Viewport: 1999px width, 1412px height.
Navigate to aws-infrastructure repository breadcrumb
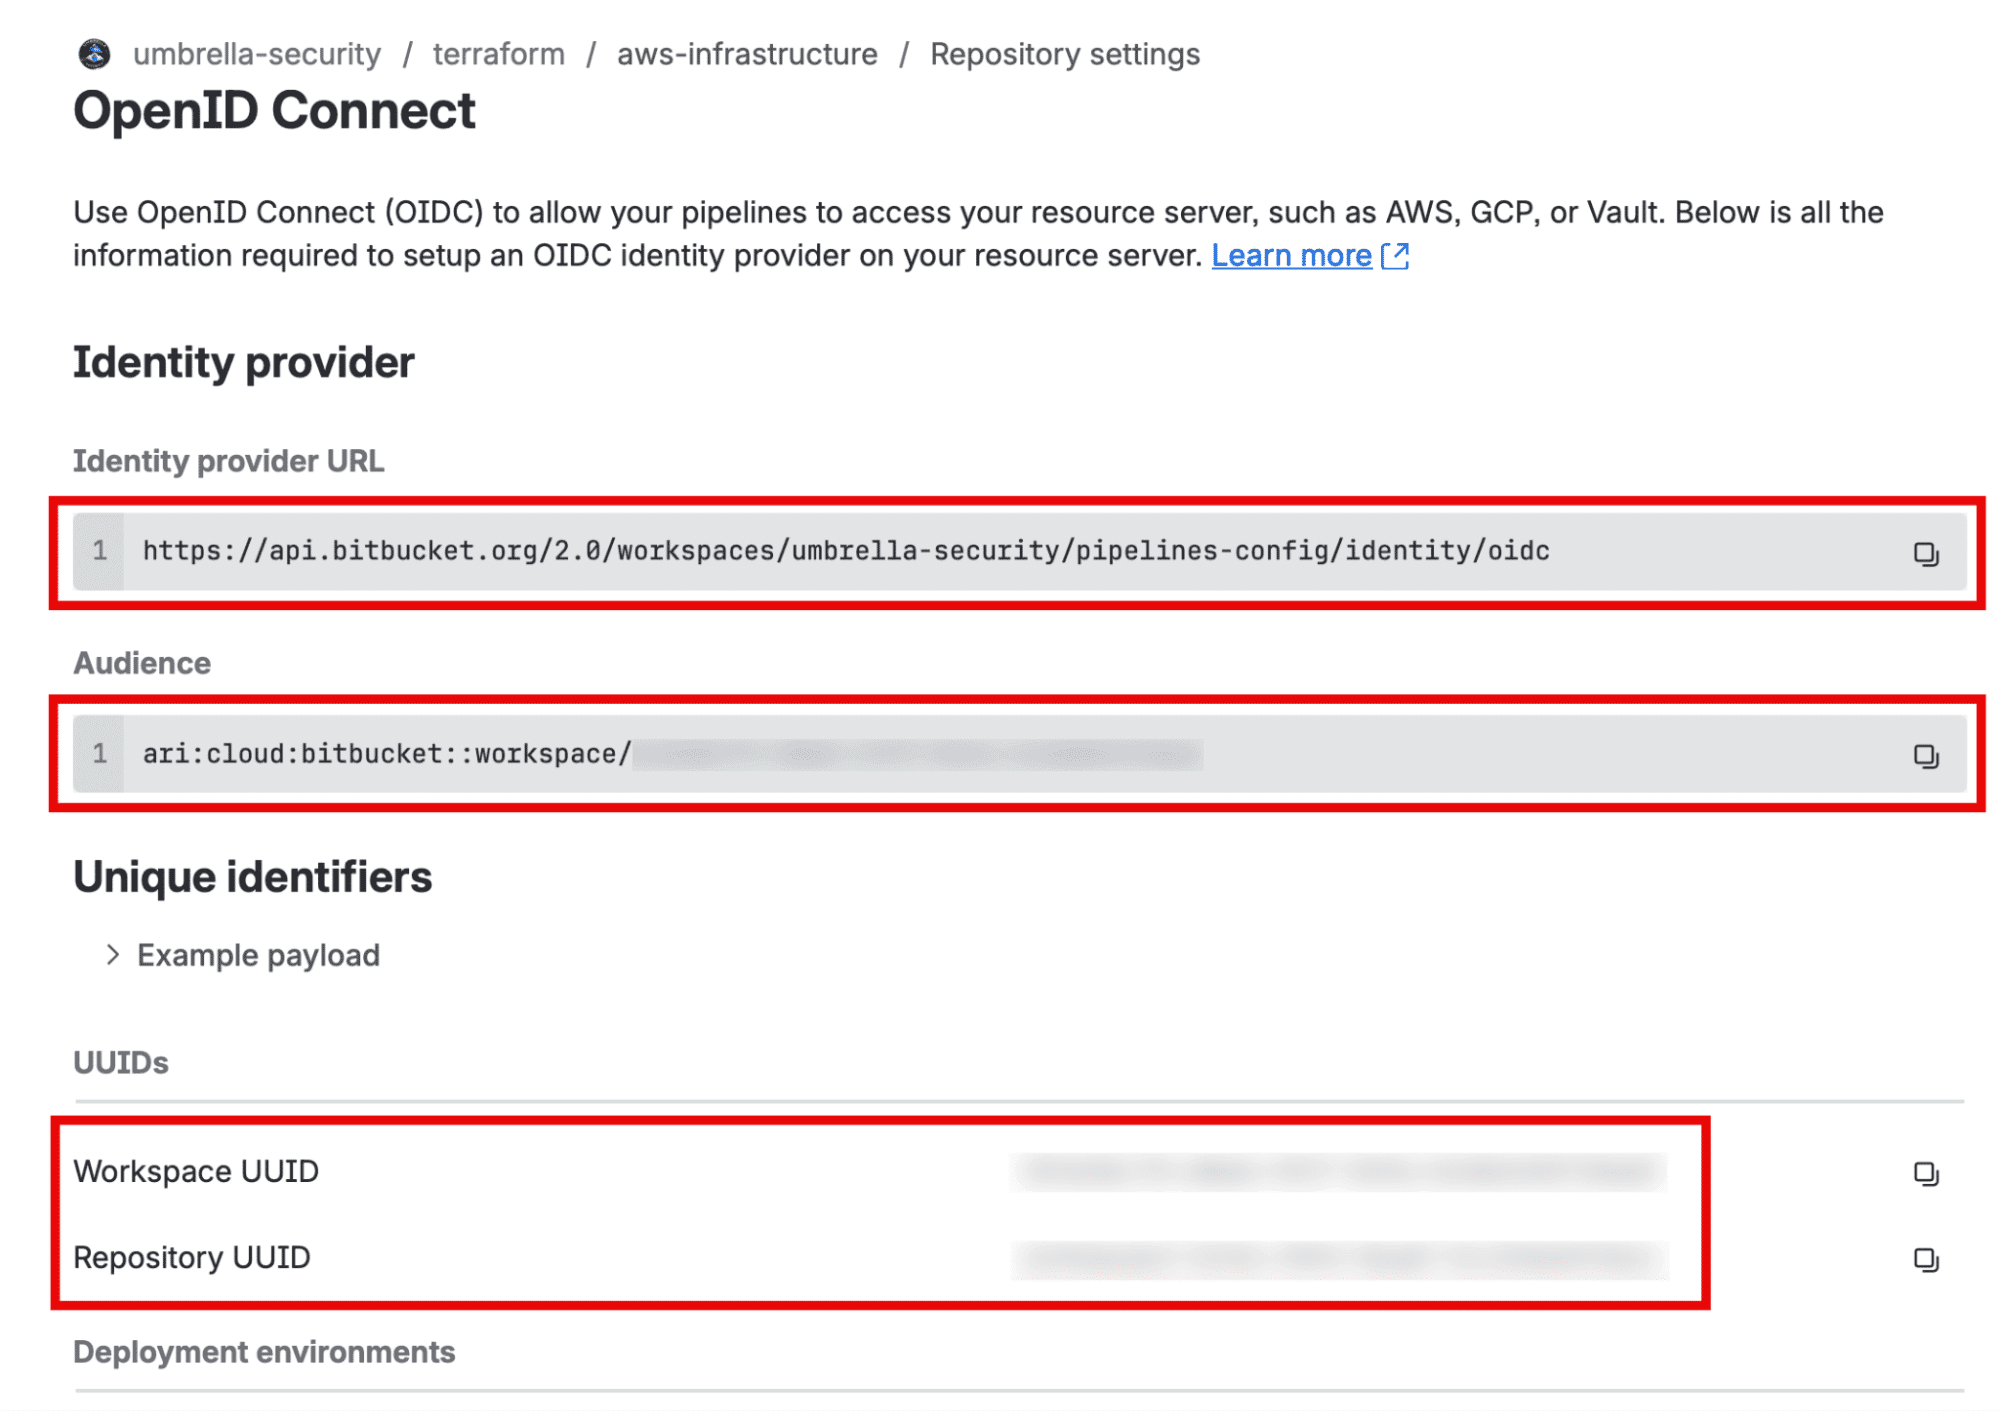tap(747, 54)
